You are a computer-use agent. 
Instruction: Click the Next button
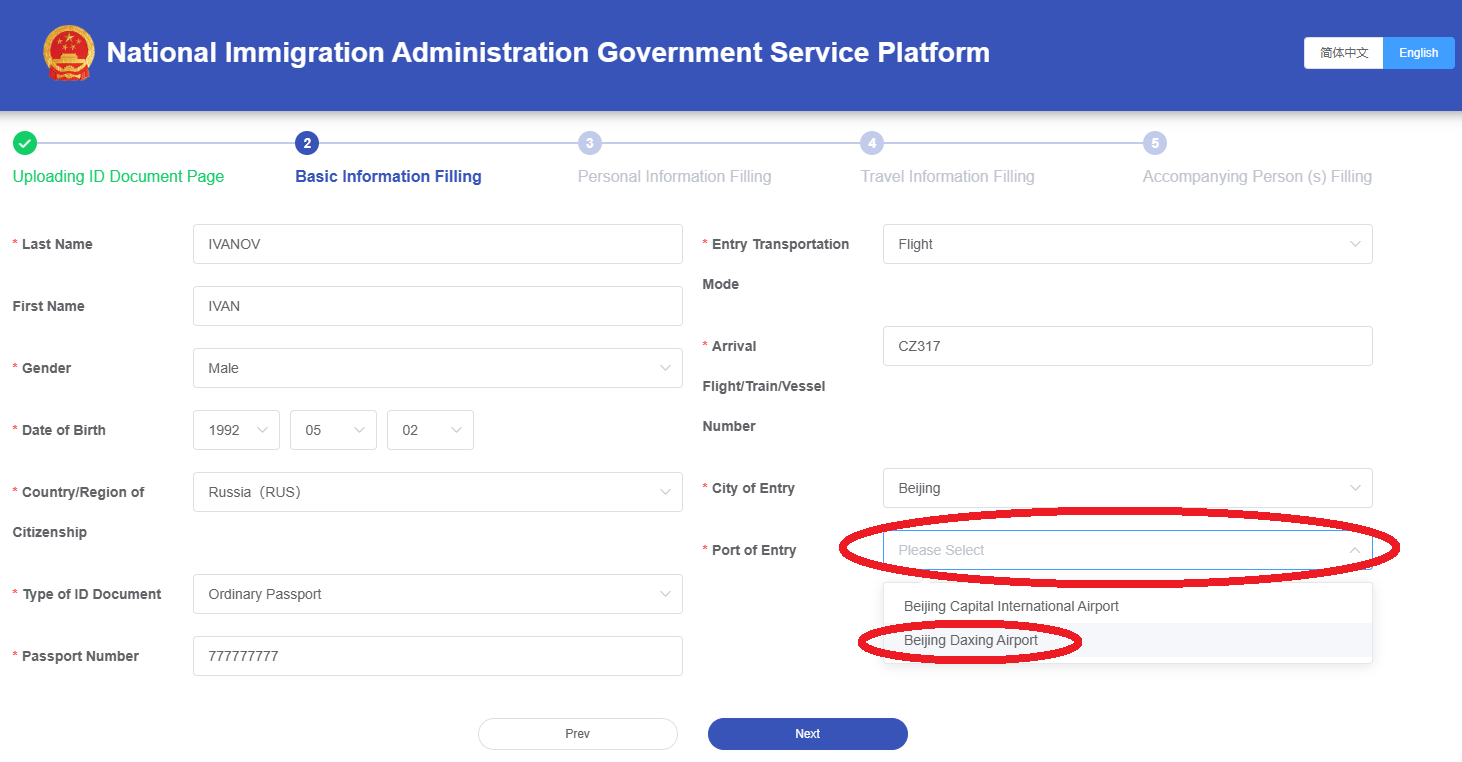click(807, 734)
